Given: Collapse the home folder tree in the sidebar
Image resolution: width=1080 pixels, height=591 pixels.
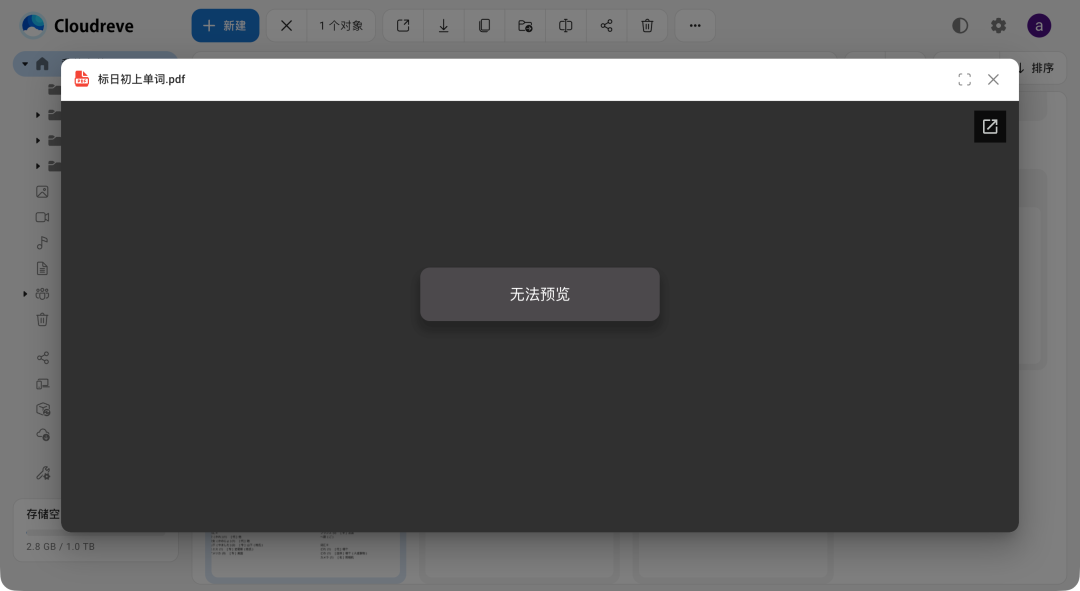Looking at the screenshot, I should [x=25, y=64].
